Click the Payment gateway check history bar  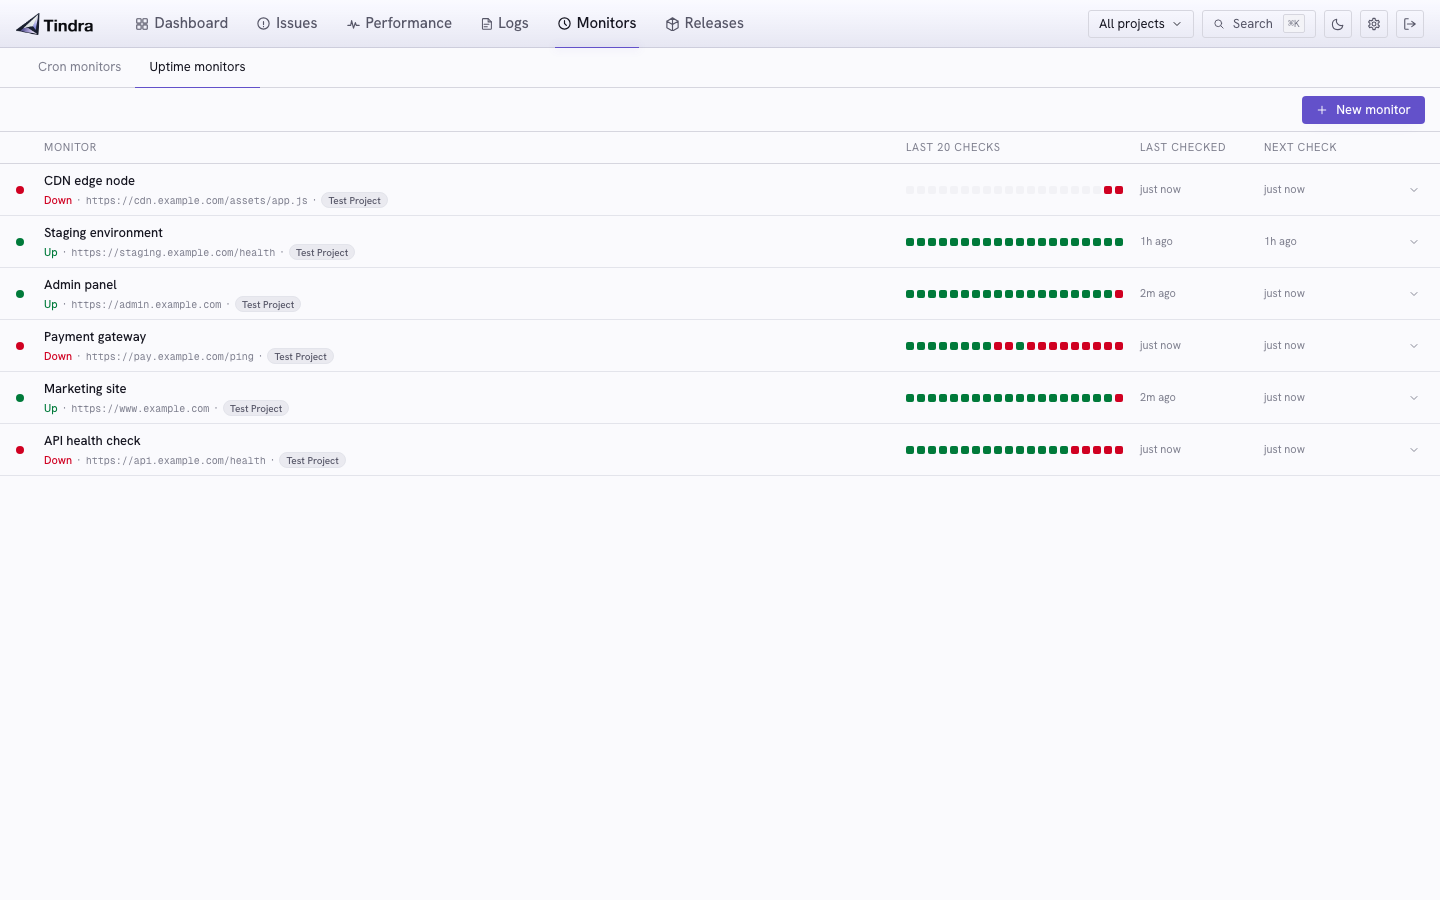click(1014, 346)
